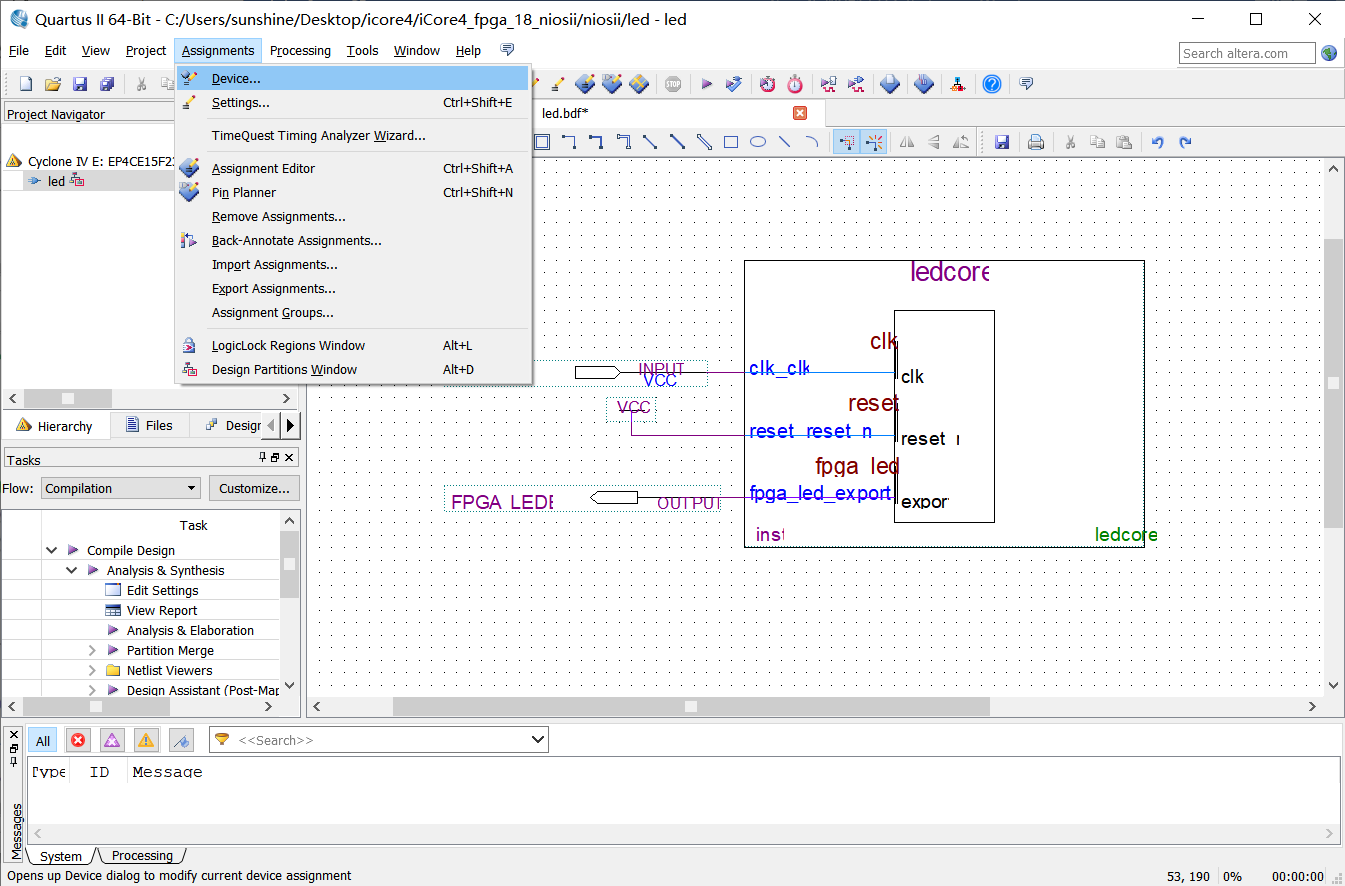Switch to the Processing messages tab
The width and height of the screenshot is (1345, 886).
[x=142, y=856]
